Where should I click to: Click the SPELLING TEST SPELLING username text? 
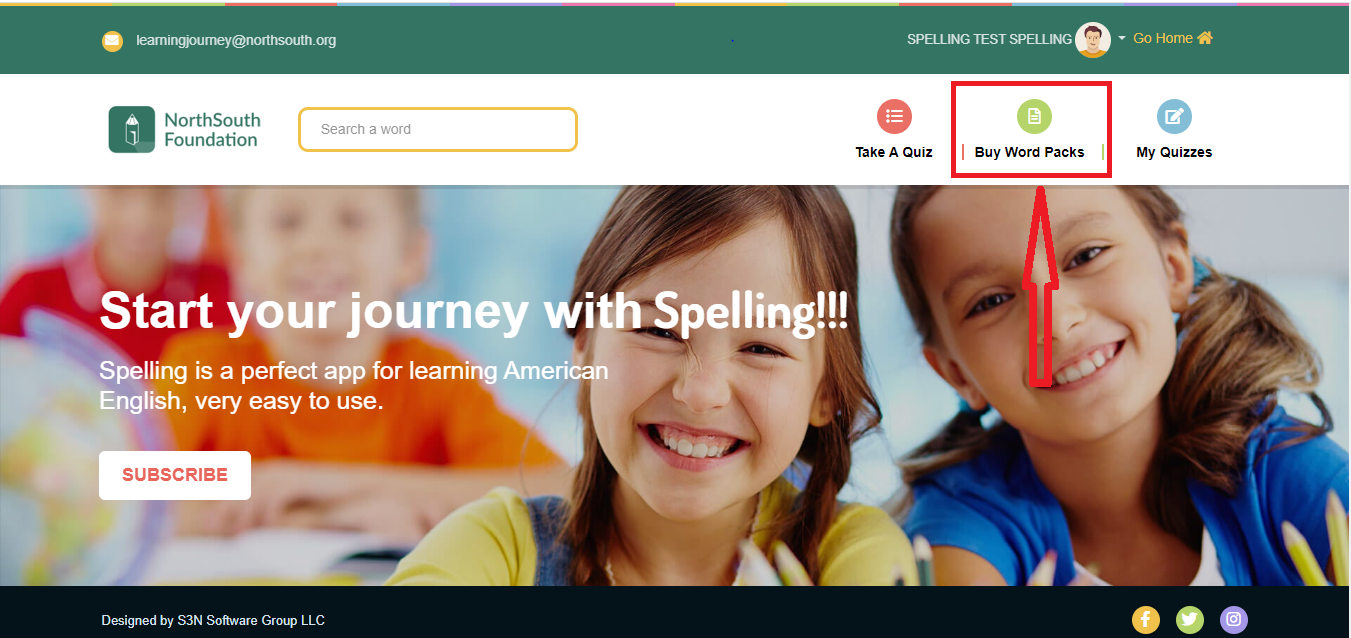[989, 39]
